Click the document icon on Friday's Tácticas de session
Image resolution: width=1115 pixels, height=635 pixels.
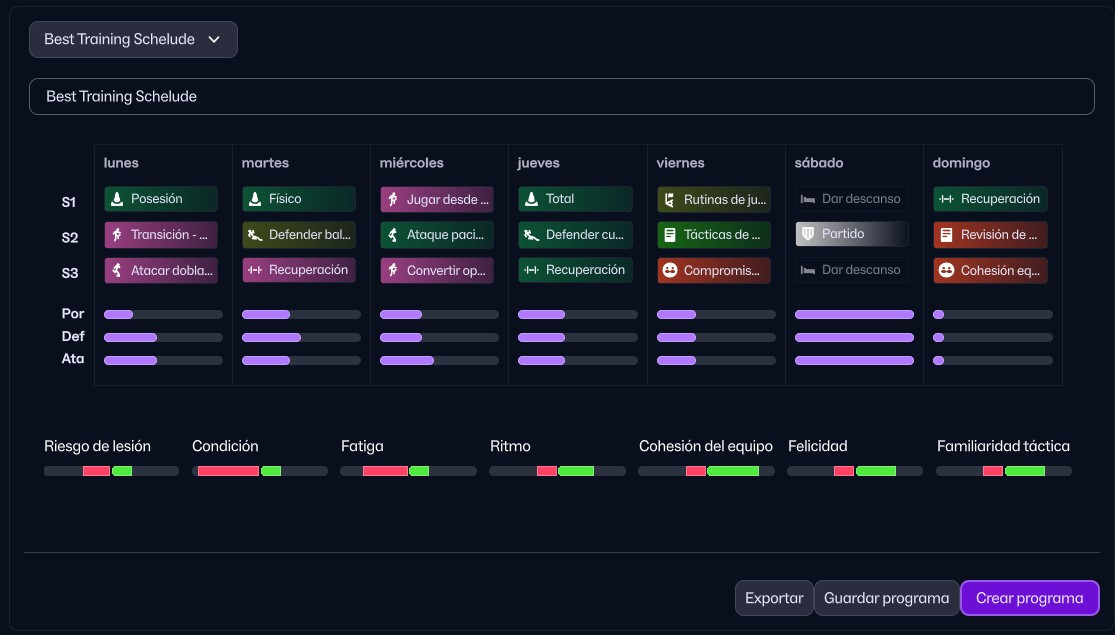pyautogui.click(x=670, y=235)
